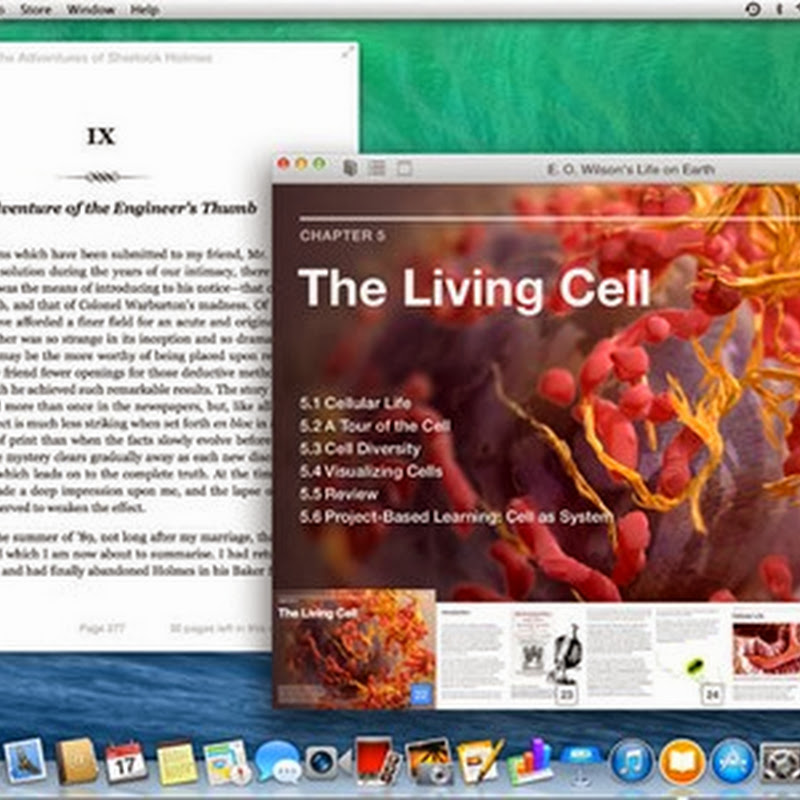The image size is (800, 800).
Task: Open the Time Machine menu bar icon
Action: pyautogui.click(x=753, y=9)
